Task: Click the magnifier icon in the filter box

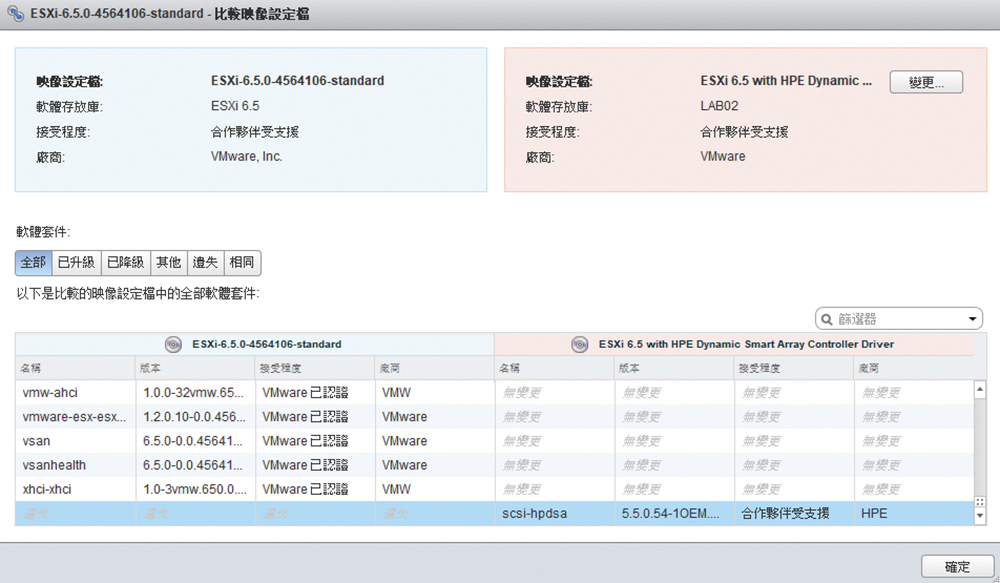Action: click(827, 319)
